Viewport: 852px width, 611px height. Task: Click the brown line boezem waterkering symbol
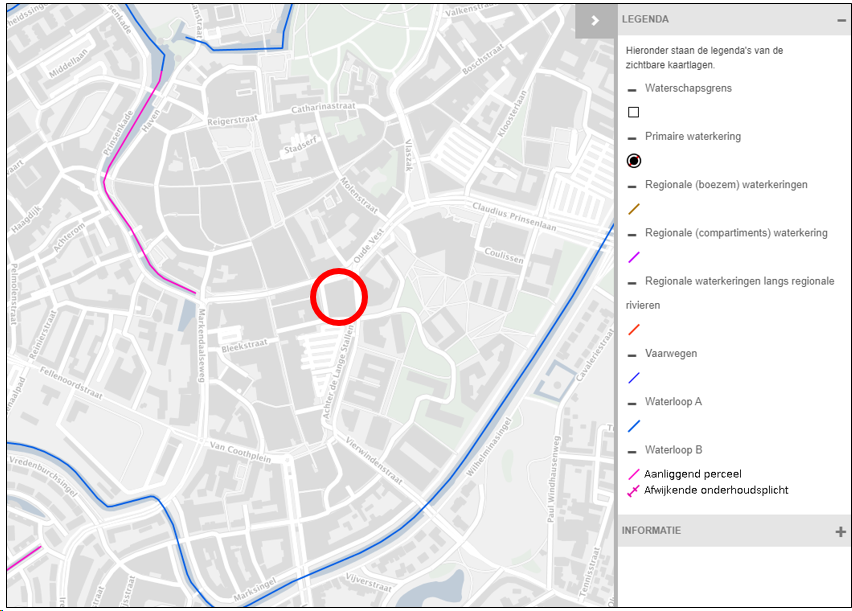tap(634, 209)
